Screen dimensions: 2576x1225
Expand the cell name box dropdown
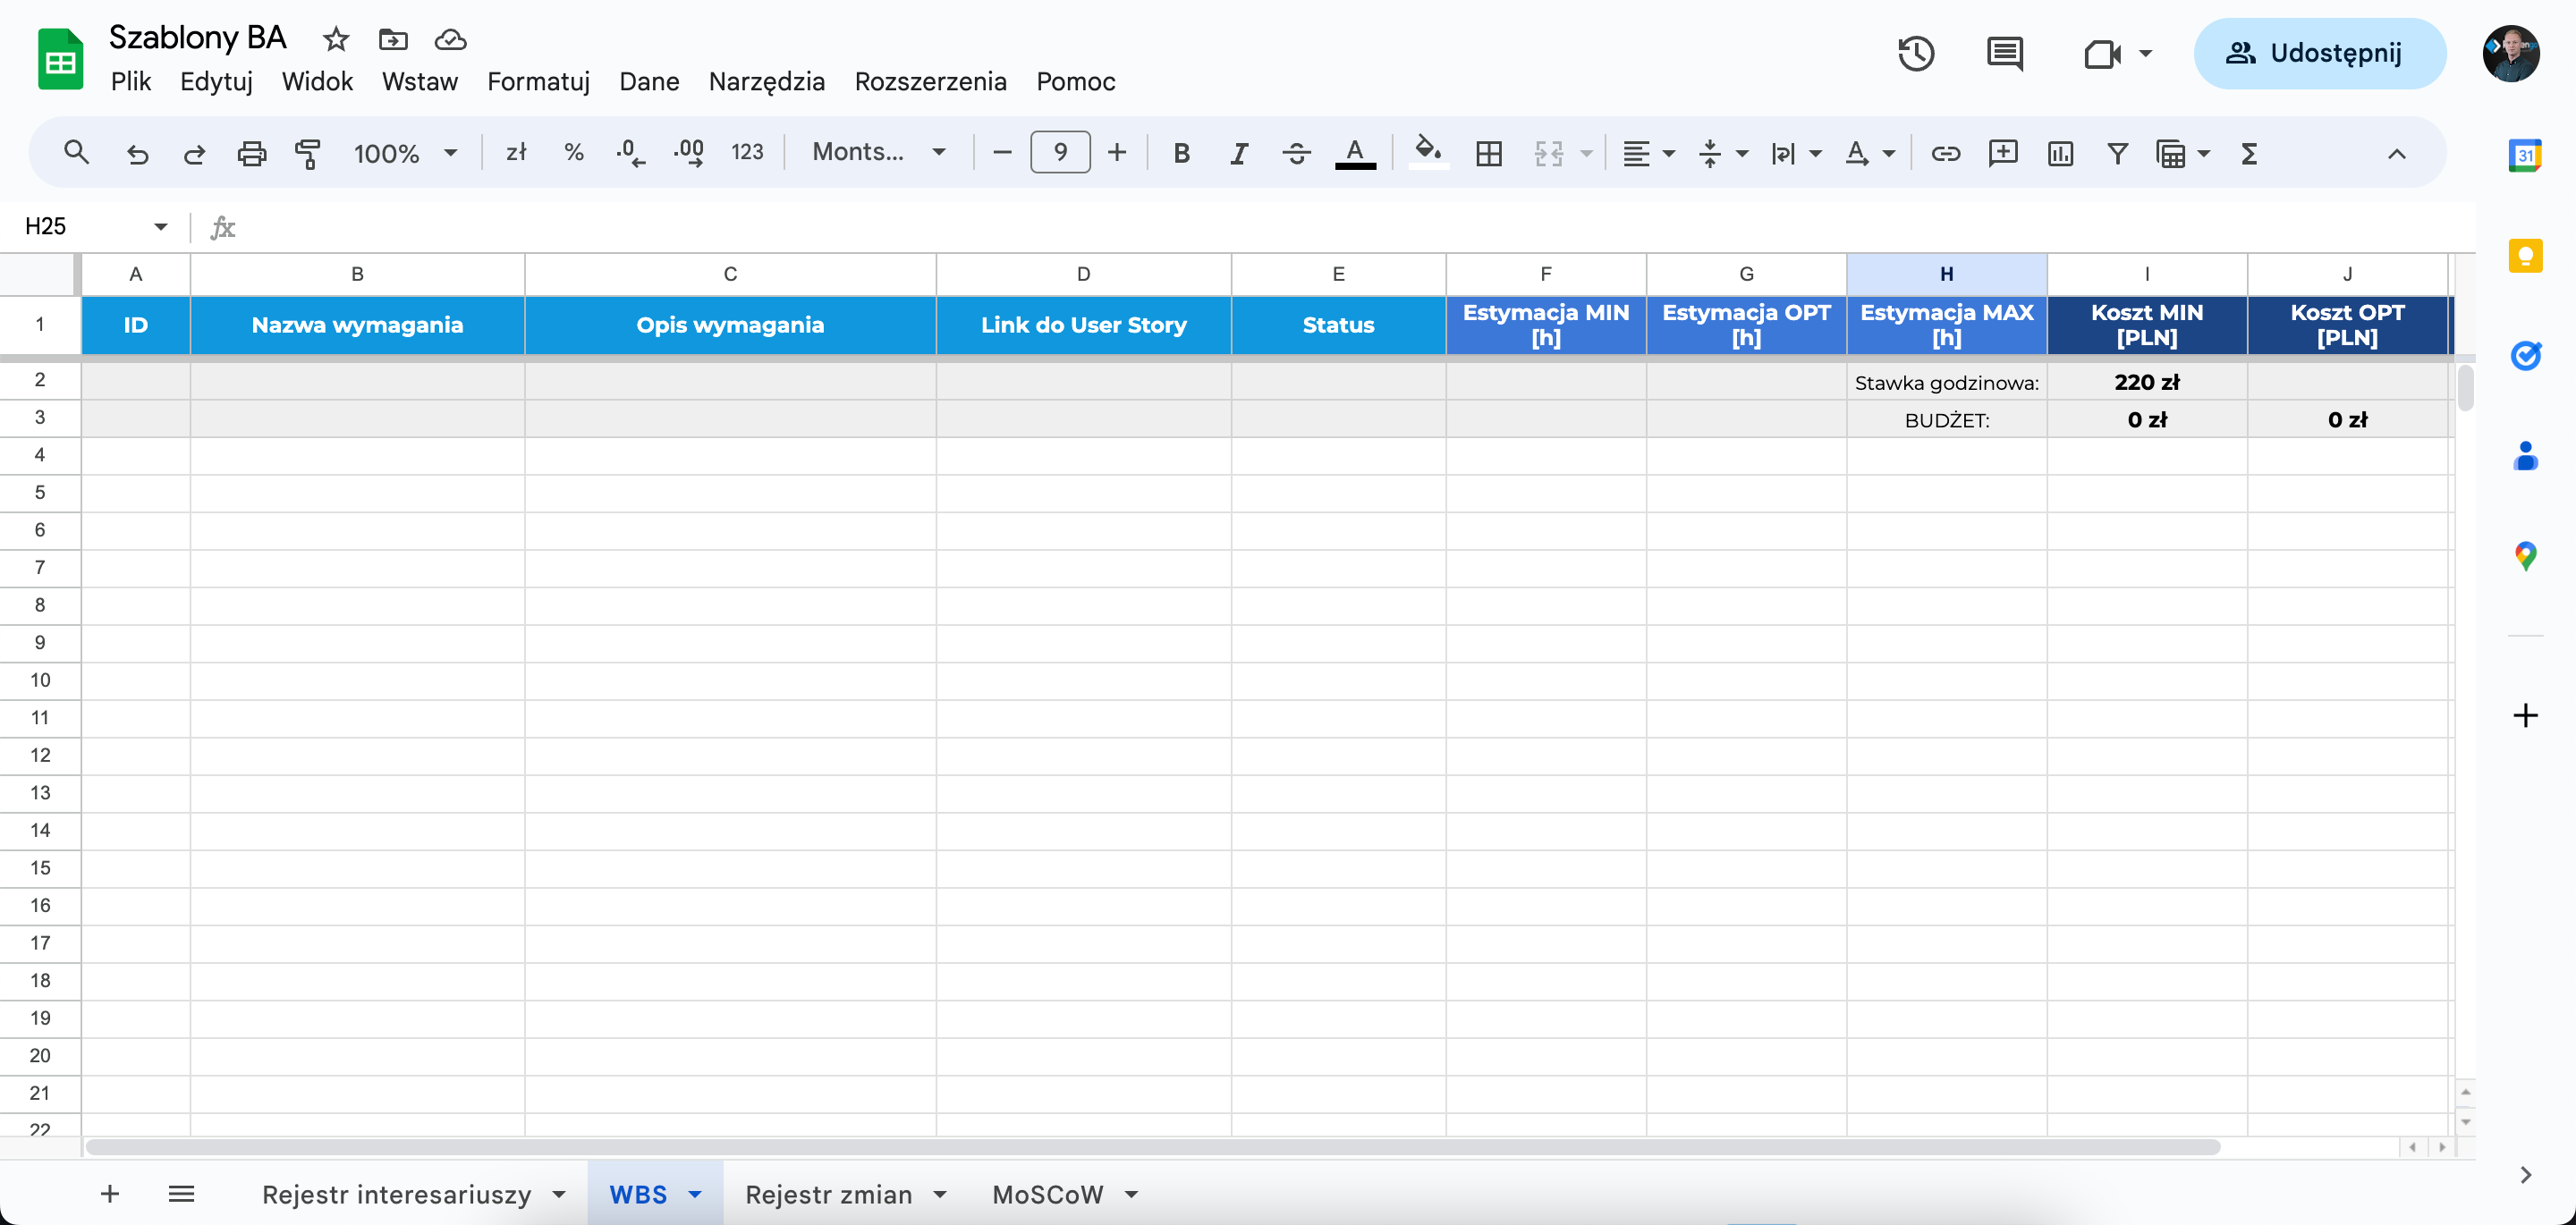click(x=160, y=226)
